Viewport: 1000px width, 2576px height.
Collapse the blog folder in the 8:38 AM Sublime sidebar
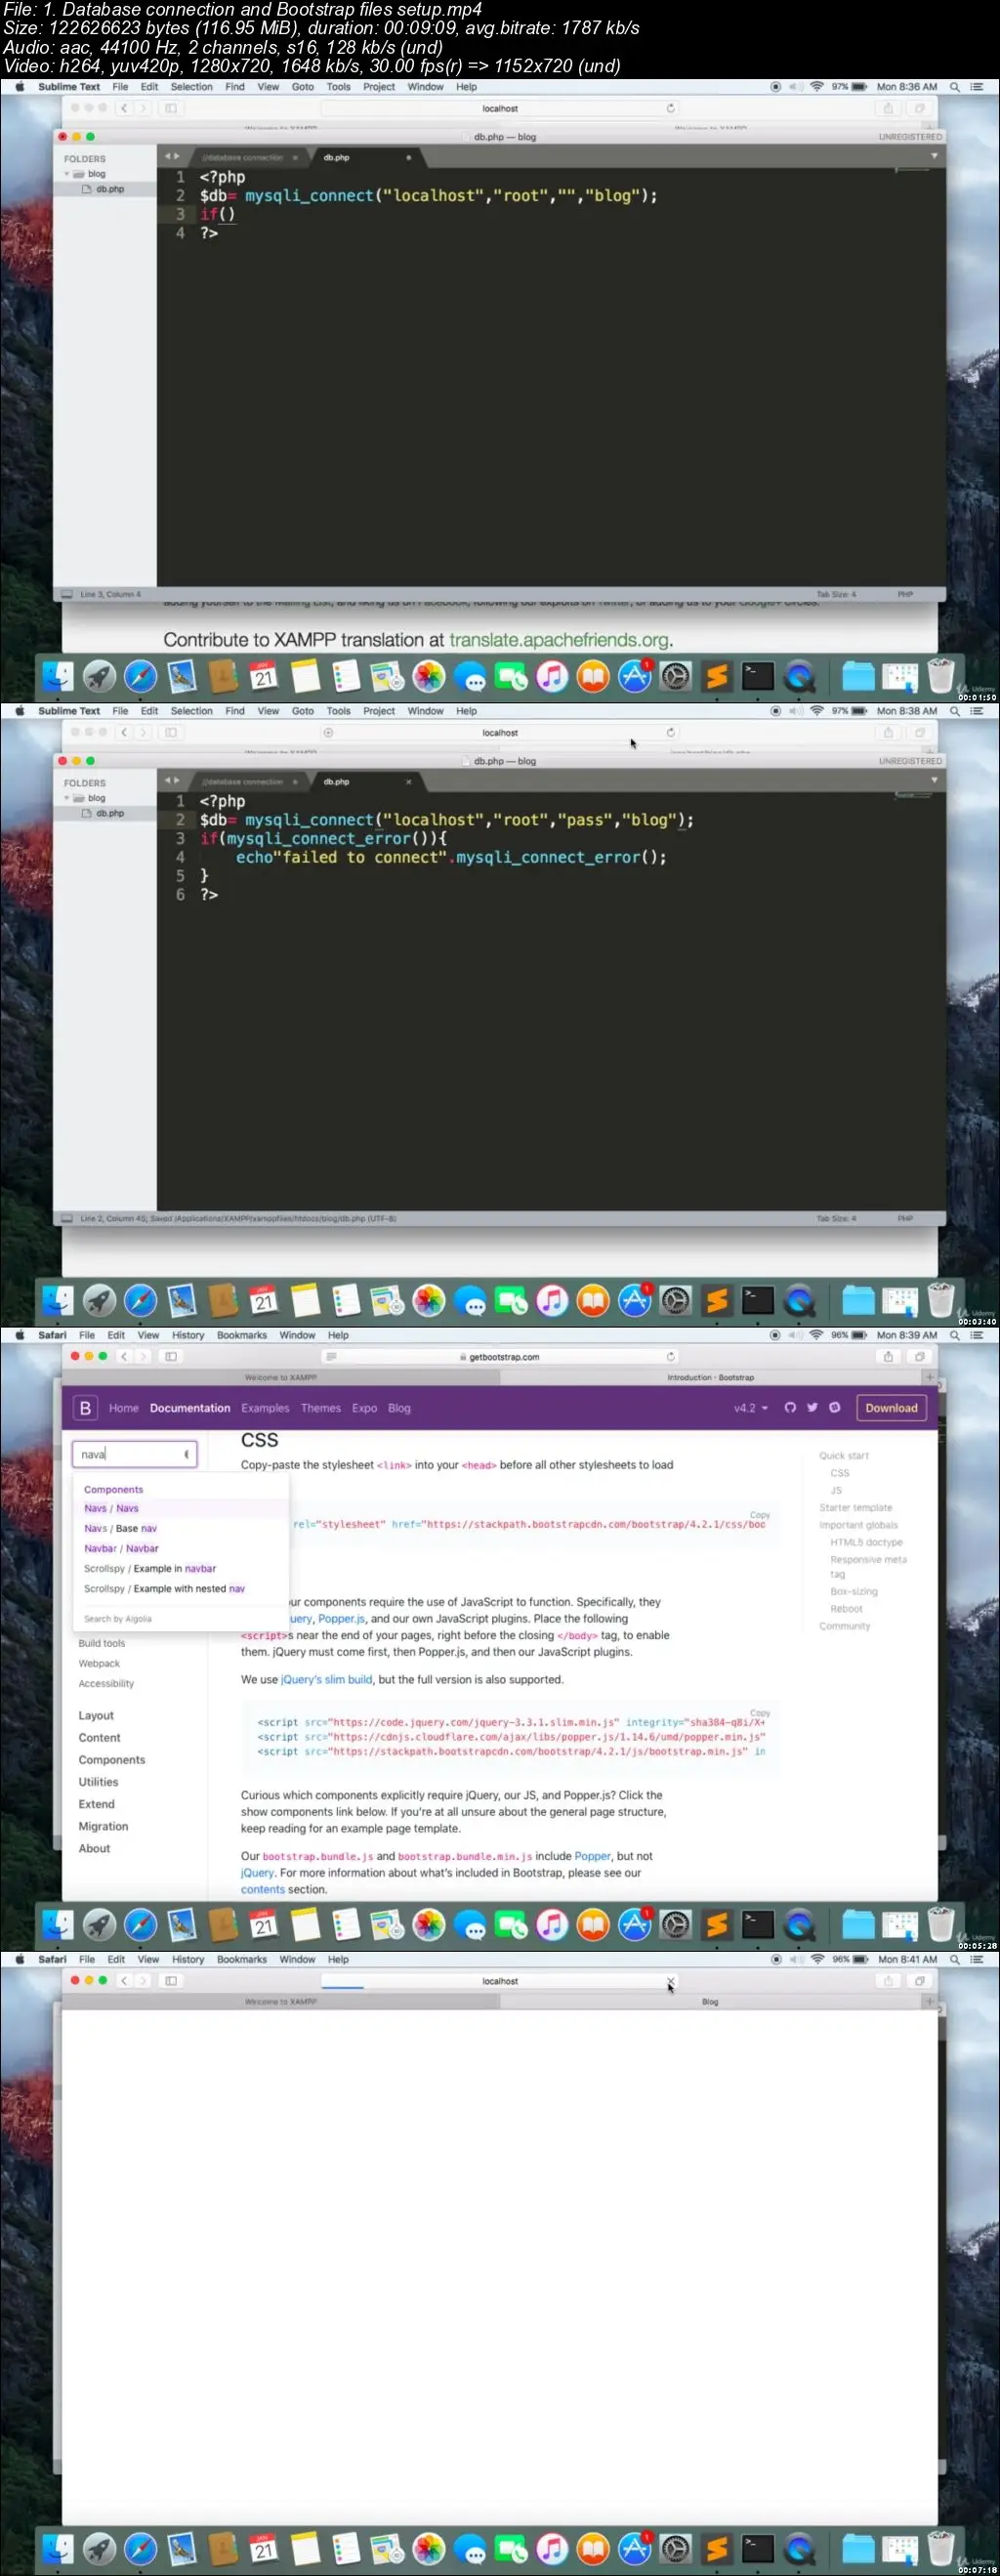67,798
